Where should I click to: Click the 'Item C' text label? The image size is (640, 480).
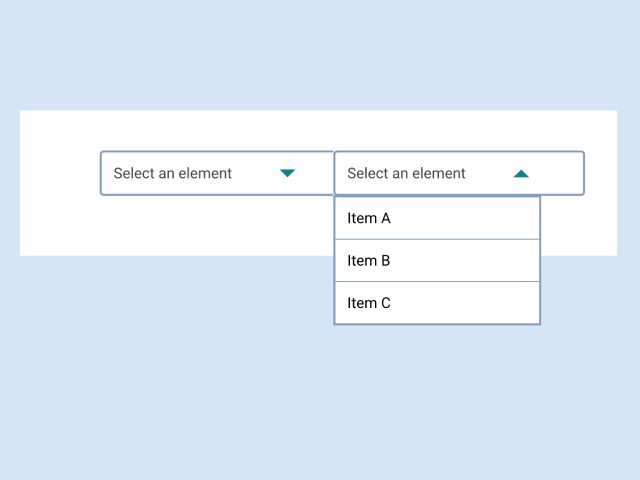368,303
